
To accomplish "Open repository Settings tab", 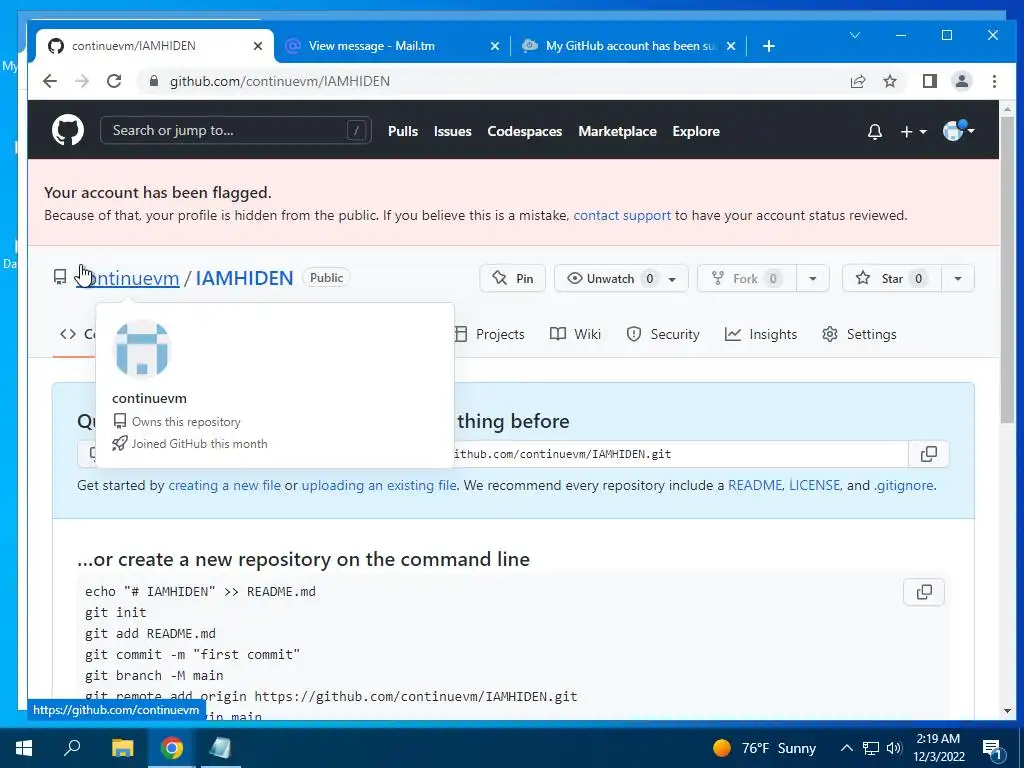I will pos(859,334).
